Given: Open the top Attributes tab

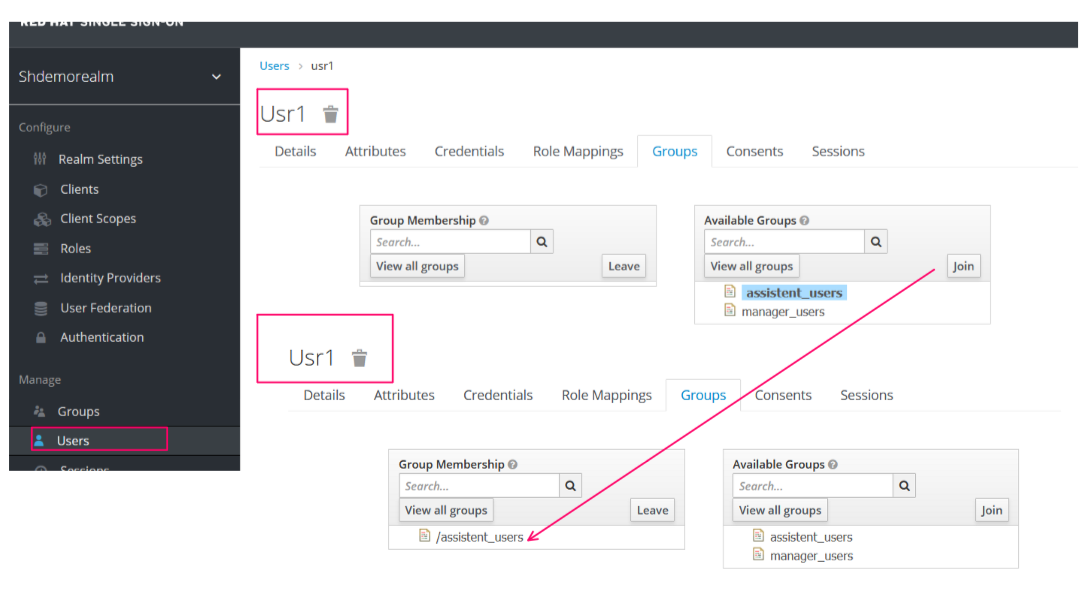Looking at the screenshot, I should (x=375, y=151).
